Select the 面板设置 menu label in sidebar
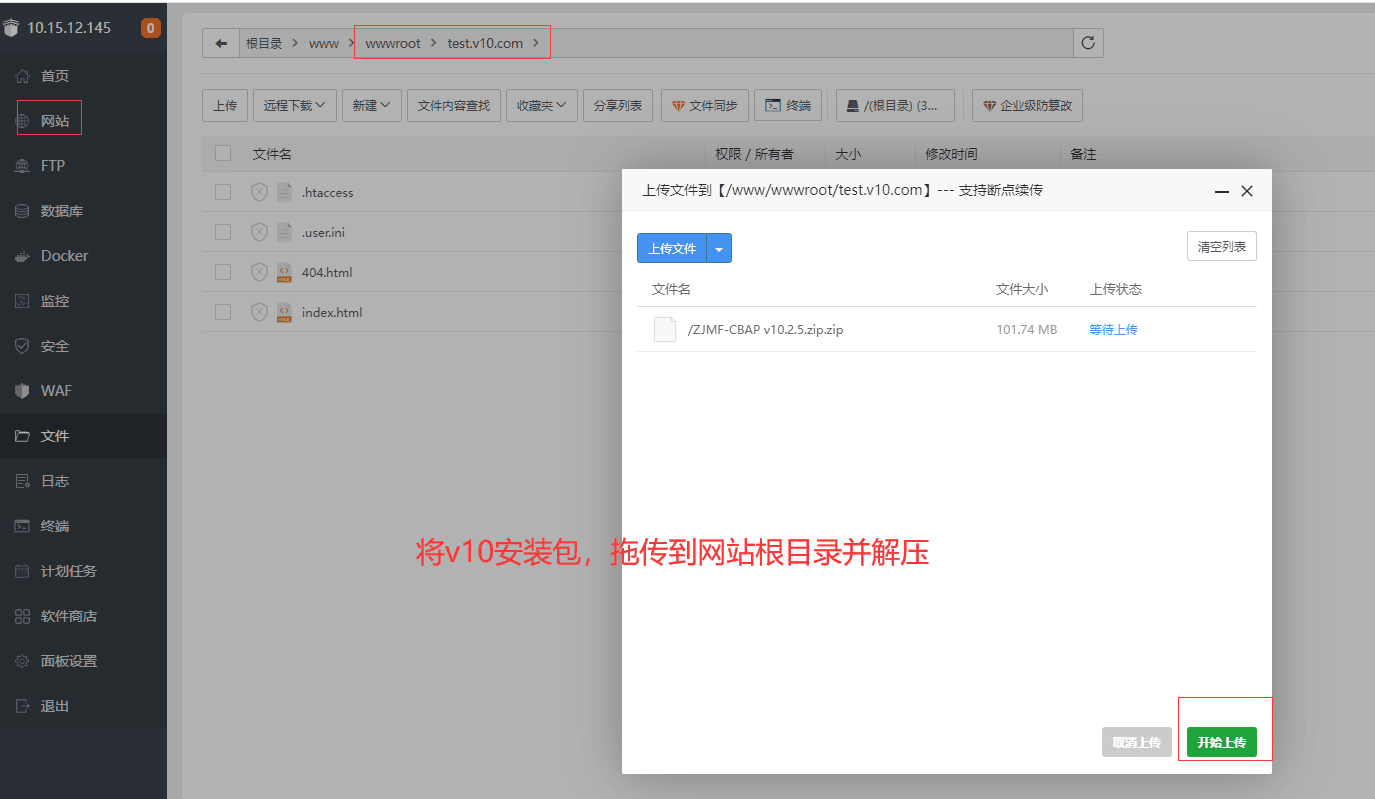The height and width of the screenshot is (799, 1375). (x=69, y=661)
